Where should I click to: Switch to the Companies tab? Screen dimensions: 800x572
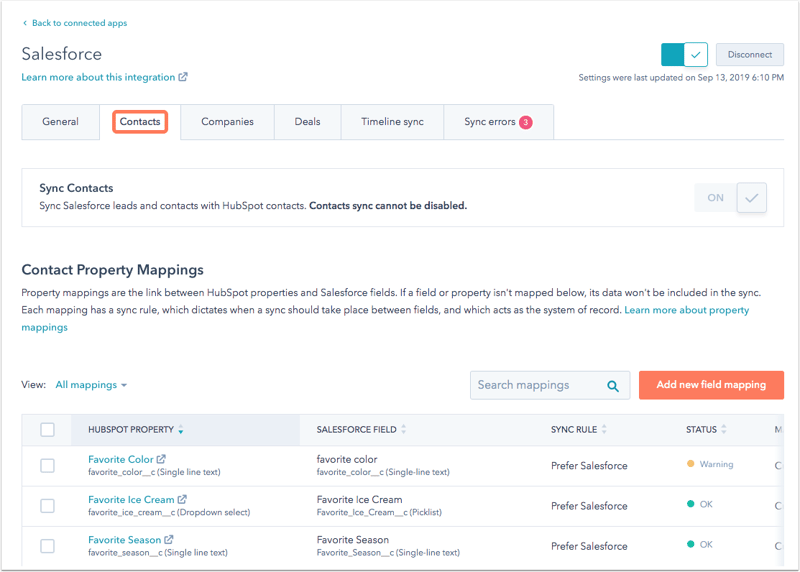pos(227,122)
